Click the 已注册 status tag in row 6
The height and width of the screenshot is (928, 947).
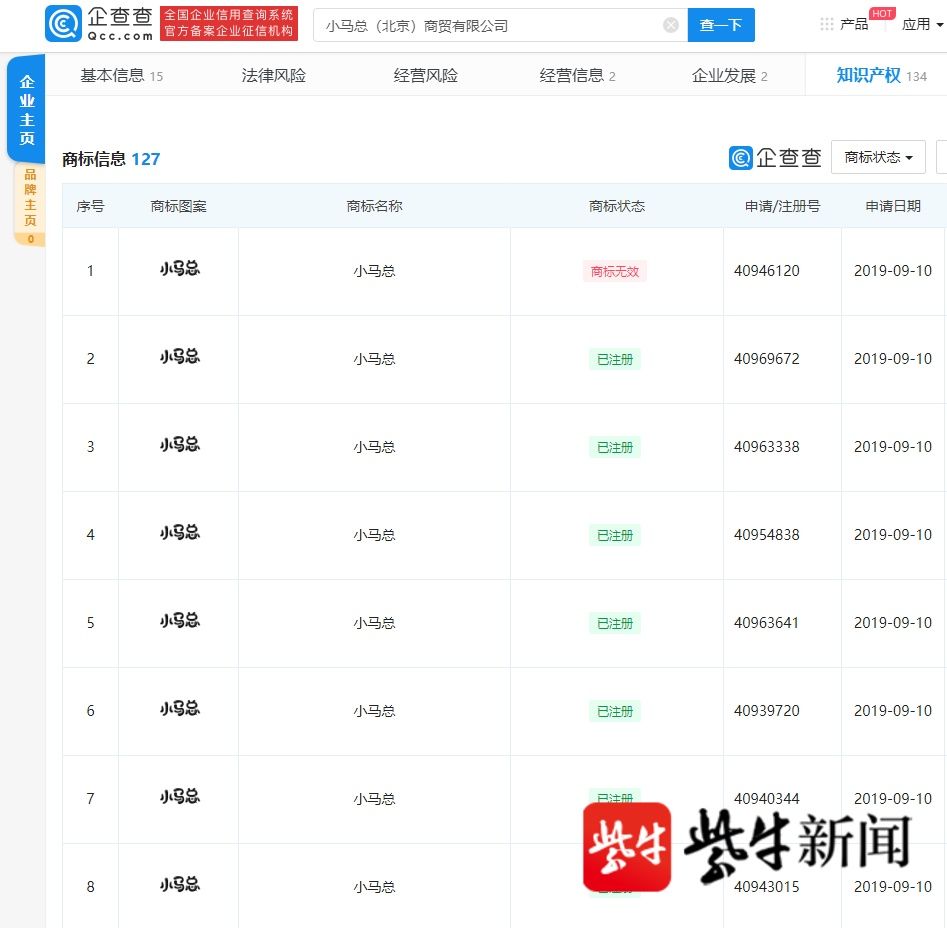pyautogui.click(x=615, y=711)
